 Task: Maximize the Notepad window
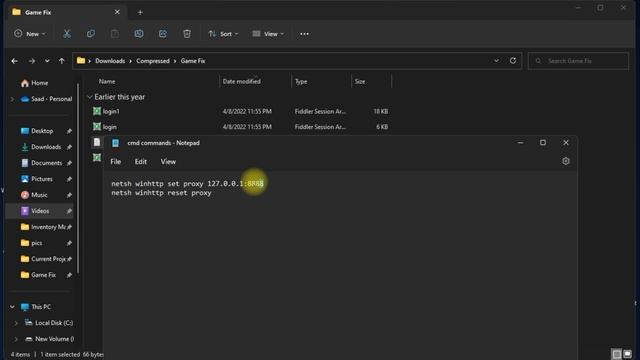click(x=543, y=143)
